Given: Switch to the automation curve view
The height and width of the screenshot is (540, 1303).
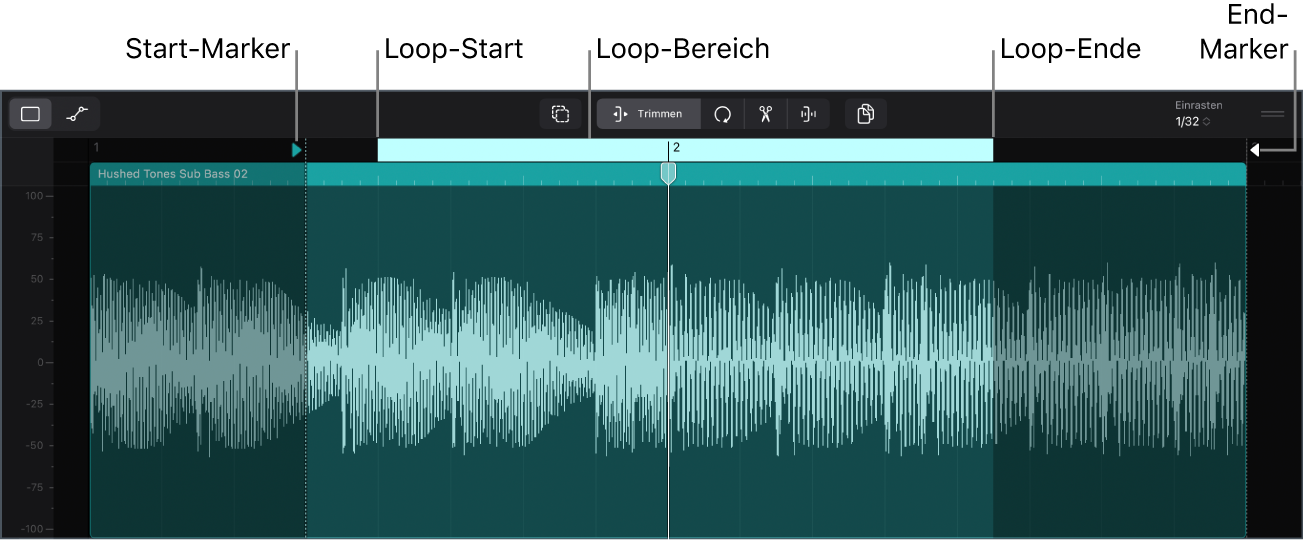Looking at the screenshot, I should tap(77, 114).
